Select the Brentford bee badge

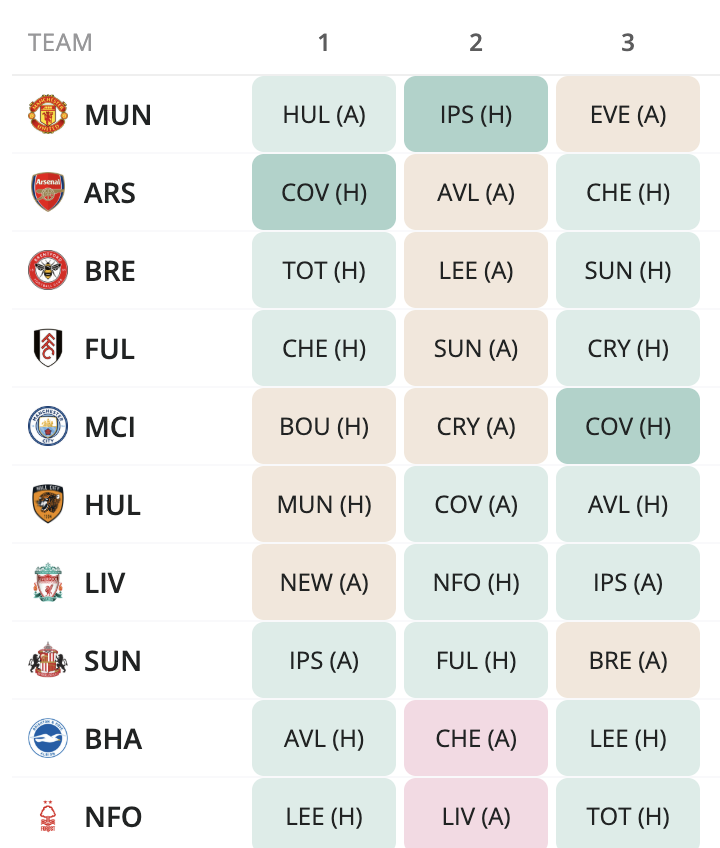tap(48, 270)
